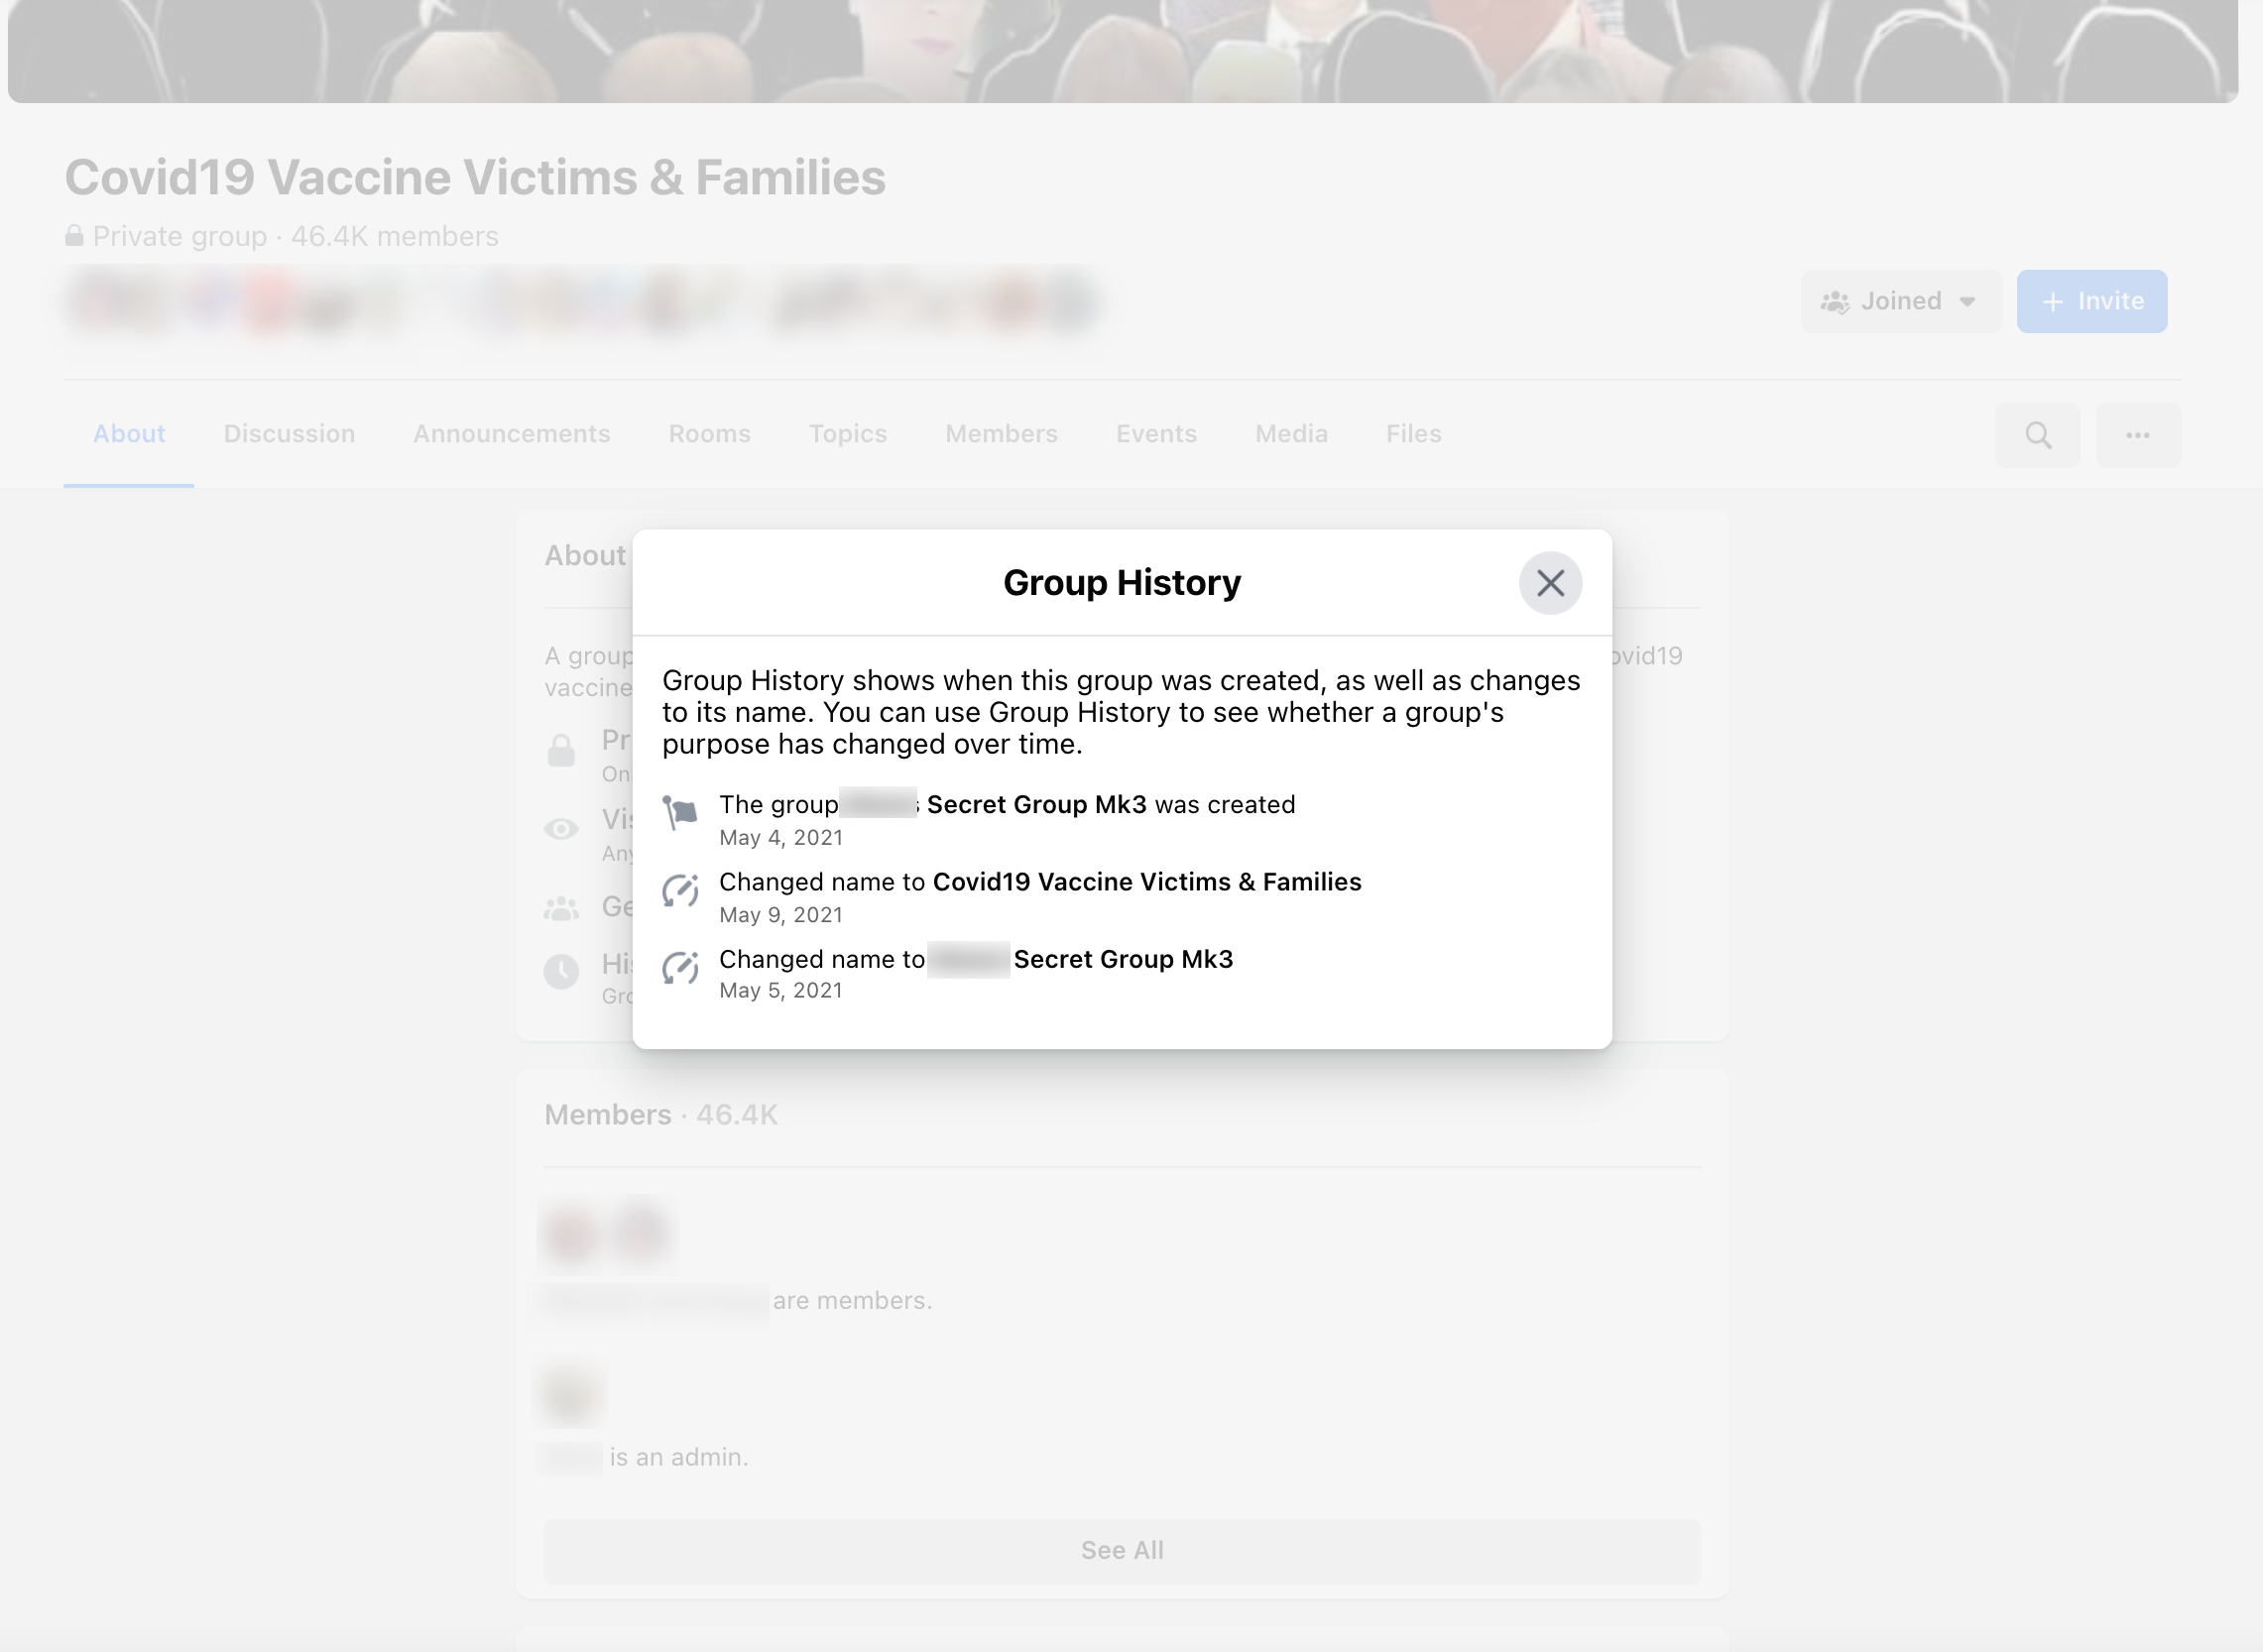Click the clock History icon in About
This screenshot has height=1652, width=2263.
point(561,971)
